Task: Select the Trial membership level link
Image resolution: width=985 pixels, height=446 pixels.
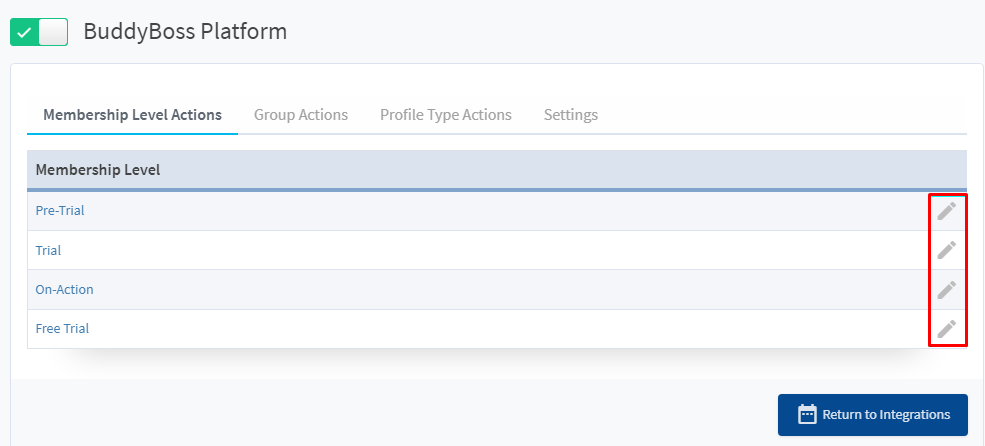Action: [48, 250]
